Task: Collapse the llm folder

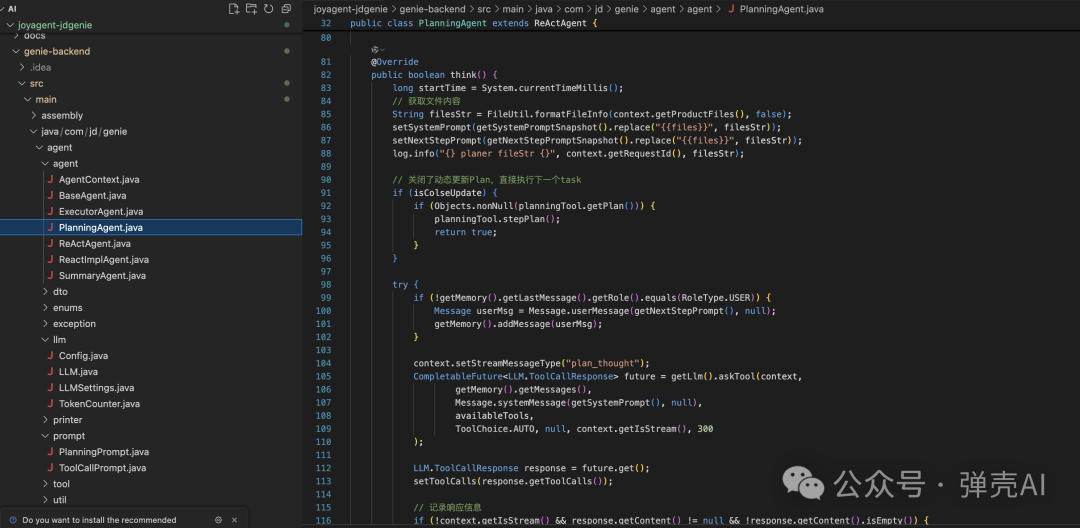Action: 45,340
